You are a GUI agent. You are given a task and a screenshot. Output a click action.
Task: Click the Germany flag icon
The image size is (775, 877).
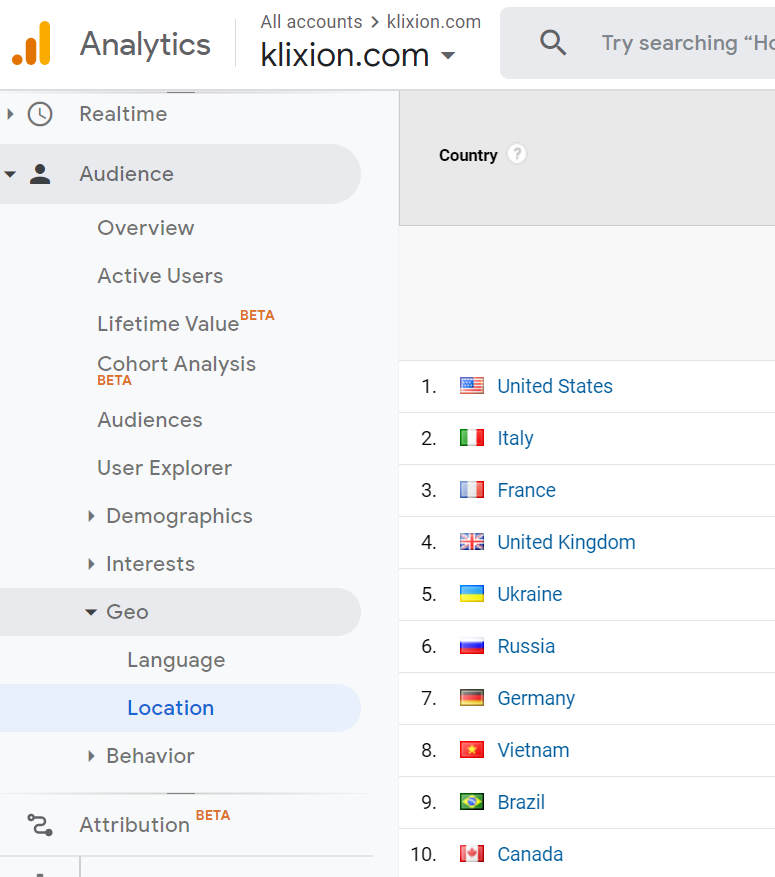(472, 698)
